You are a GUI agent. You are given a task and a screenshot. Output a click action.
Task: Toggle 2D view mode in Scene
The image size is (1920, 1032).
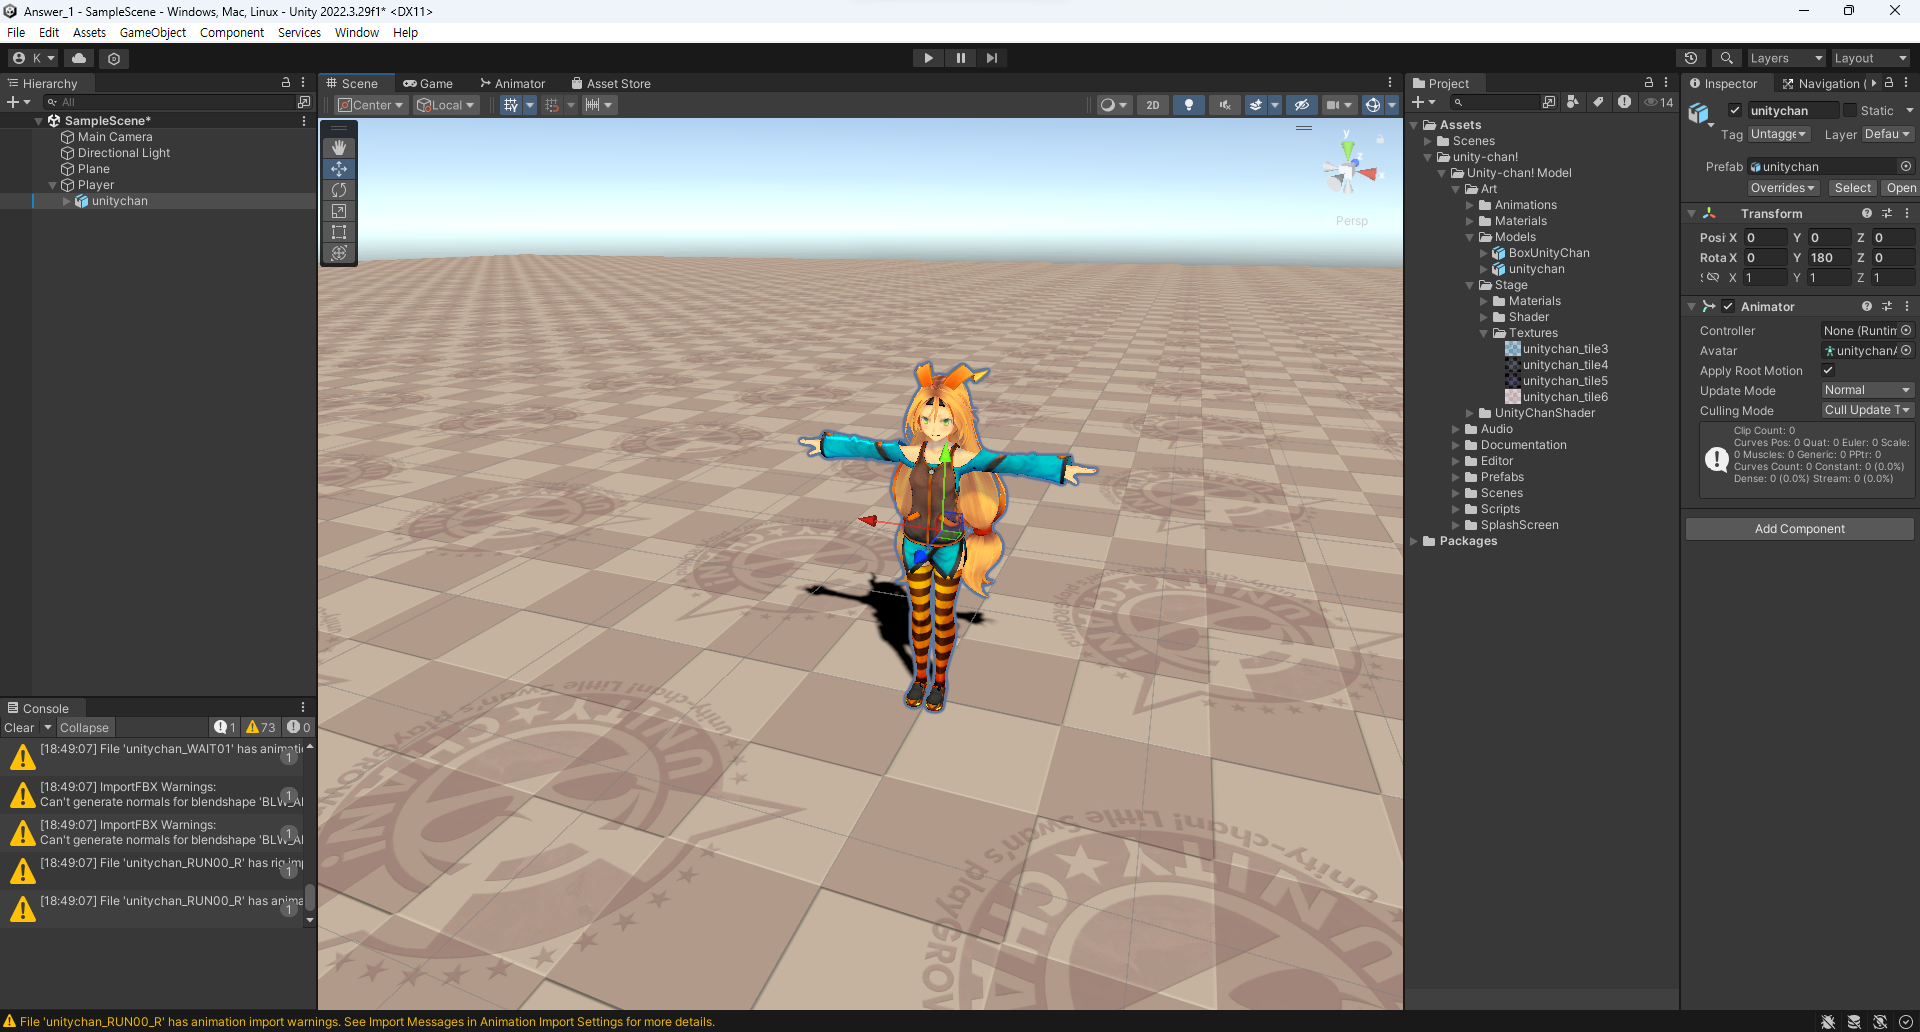click(1152, 105)
